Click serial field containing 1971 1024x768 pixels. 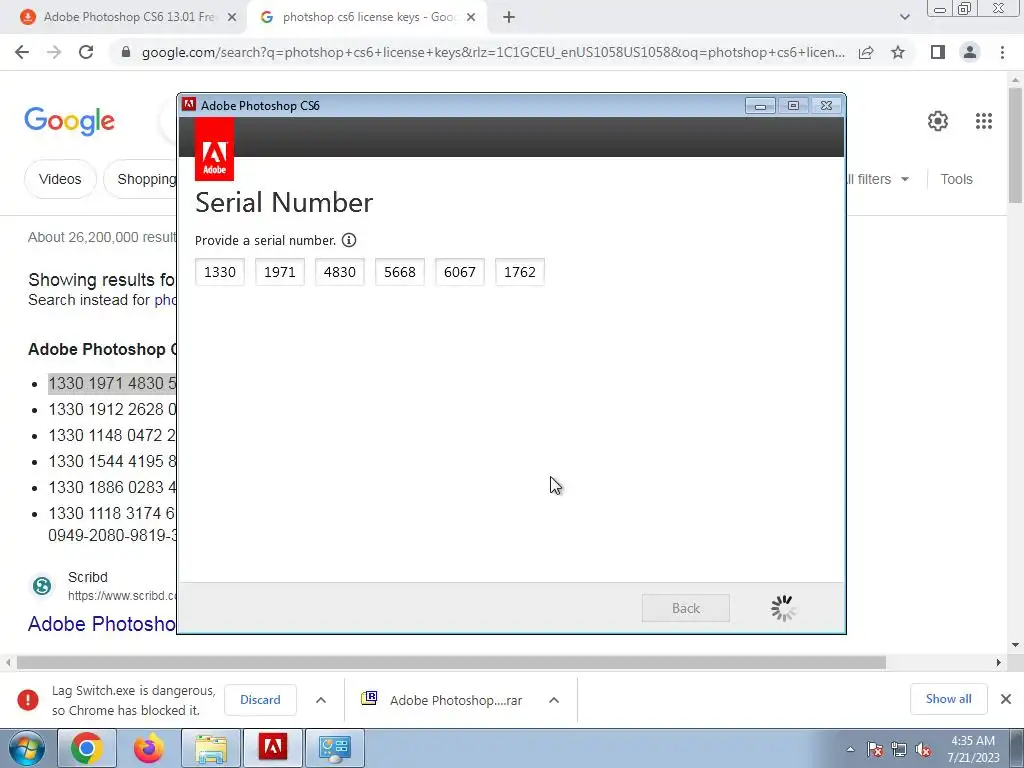click(x=280, y=272)
